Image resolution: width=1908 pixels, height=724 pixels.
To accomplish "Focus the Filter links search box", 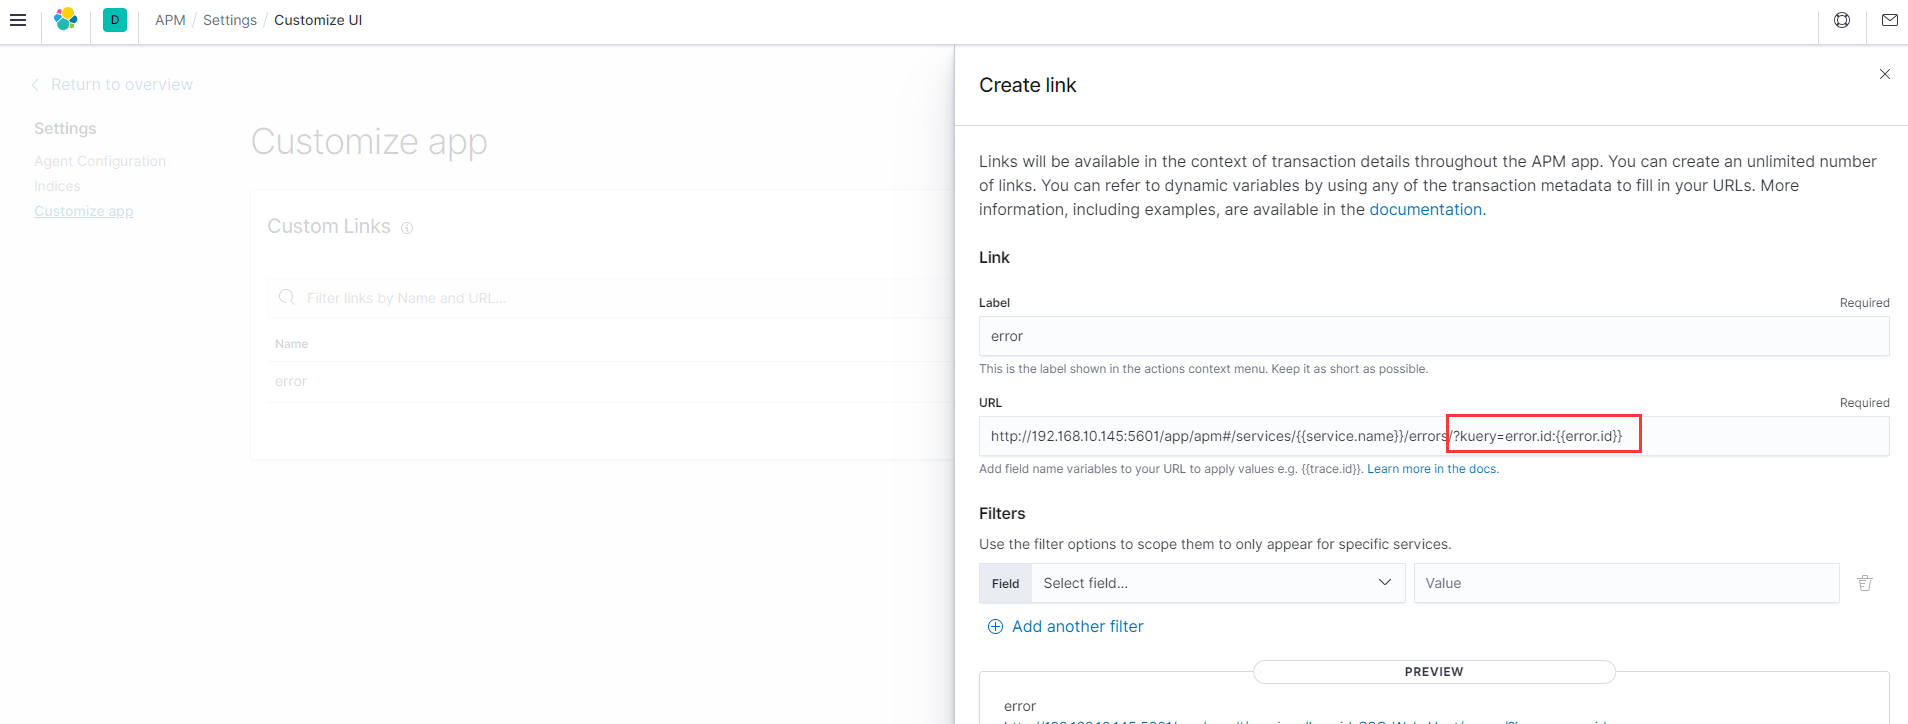I will coord(600,298).
